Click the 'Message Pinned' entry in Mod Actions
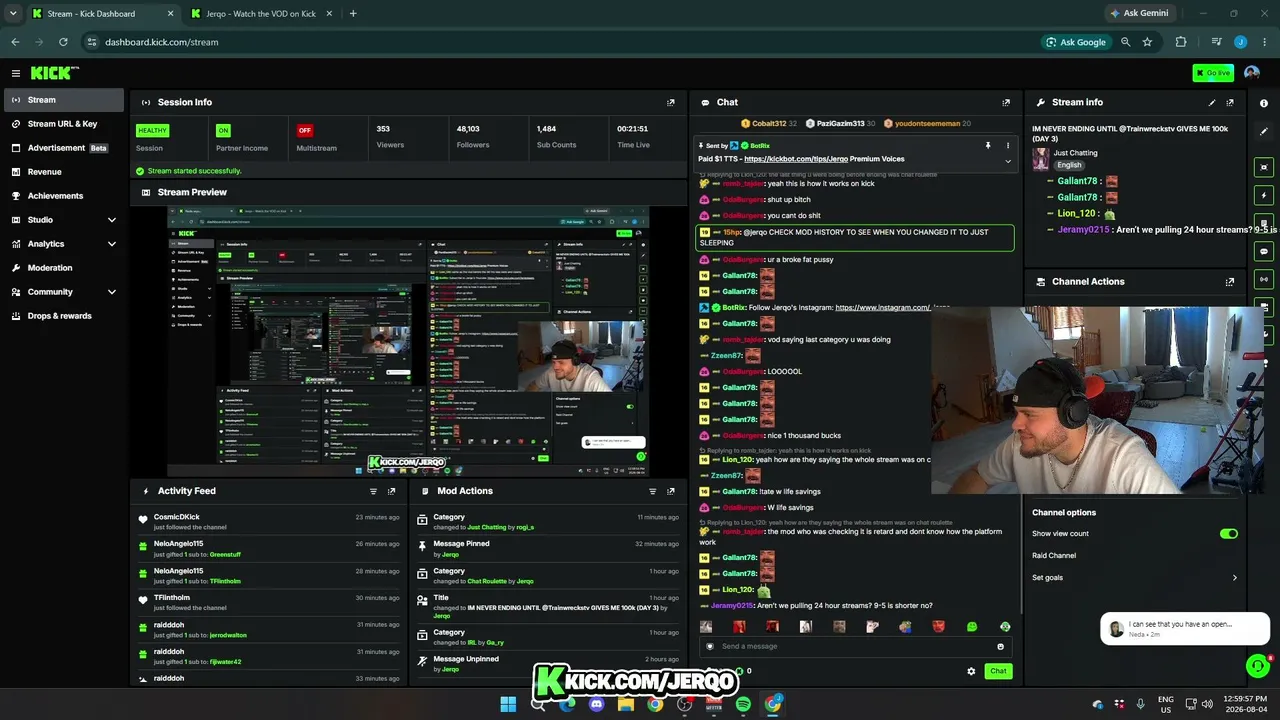The width and height of the screenshot is (1280, 720). coord(546,549)
